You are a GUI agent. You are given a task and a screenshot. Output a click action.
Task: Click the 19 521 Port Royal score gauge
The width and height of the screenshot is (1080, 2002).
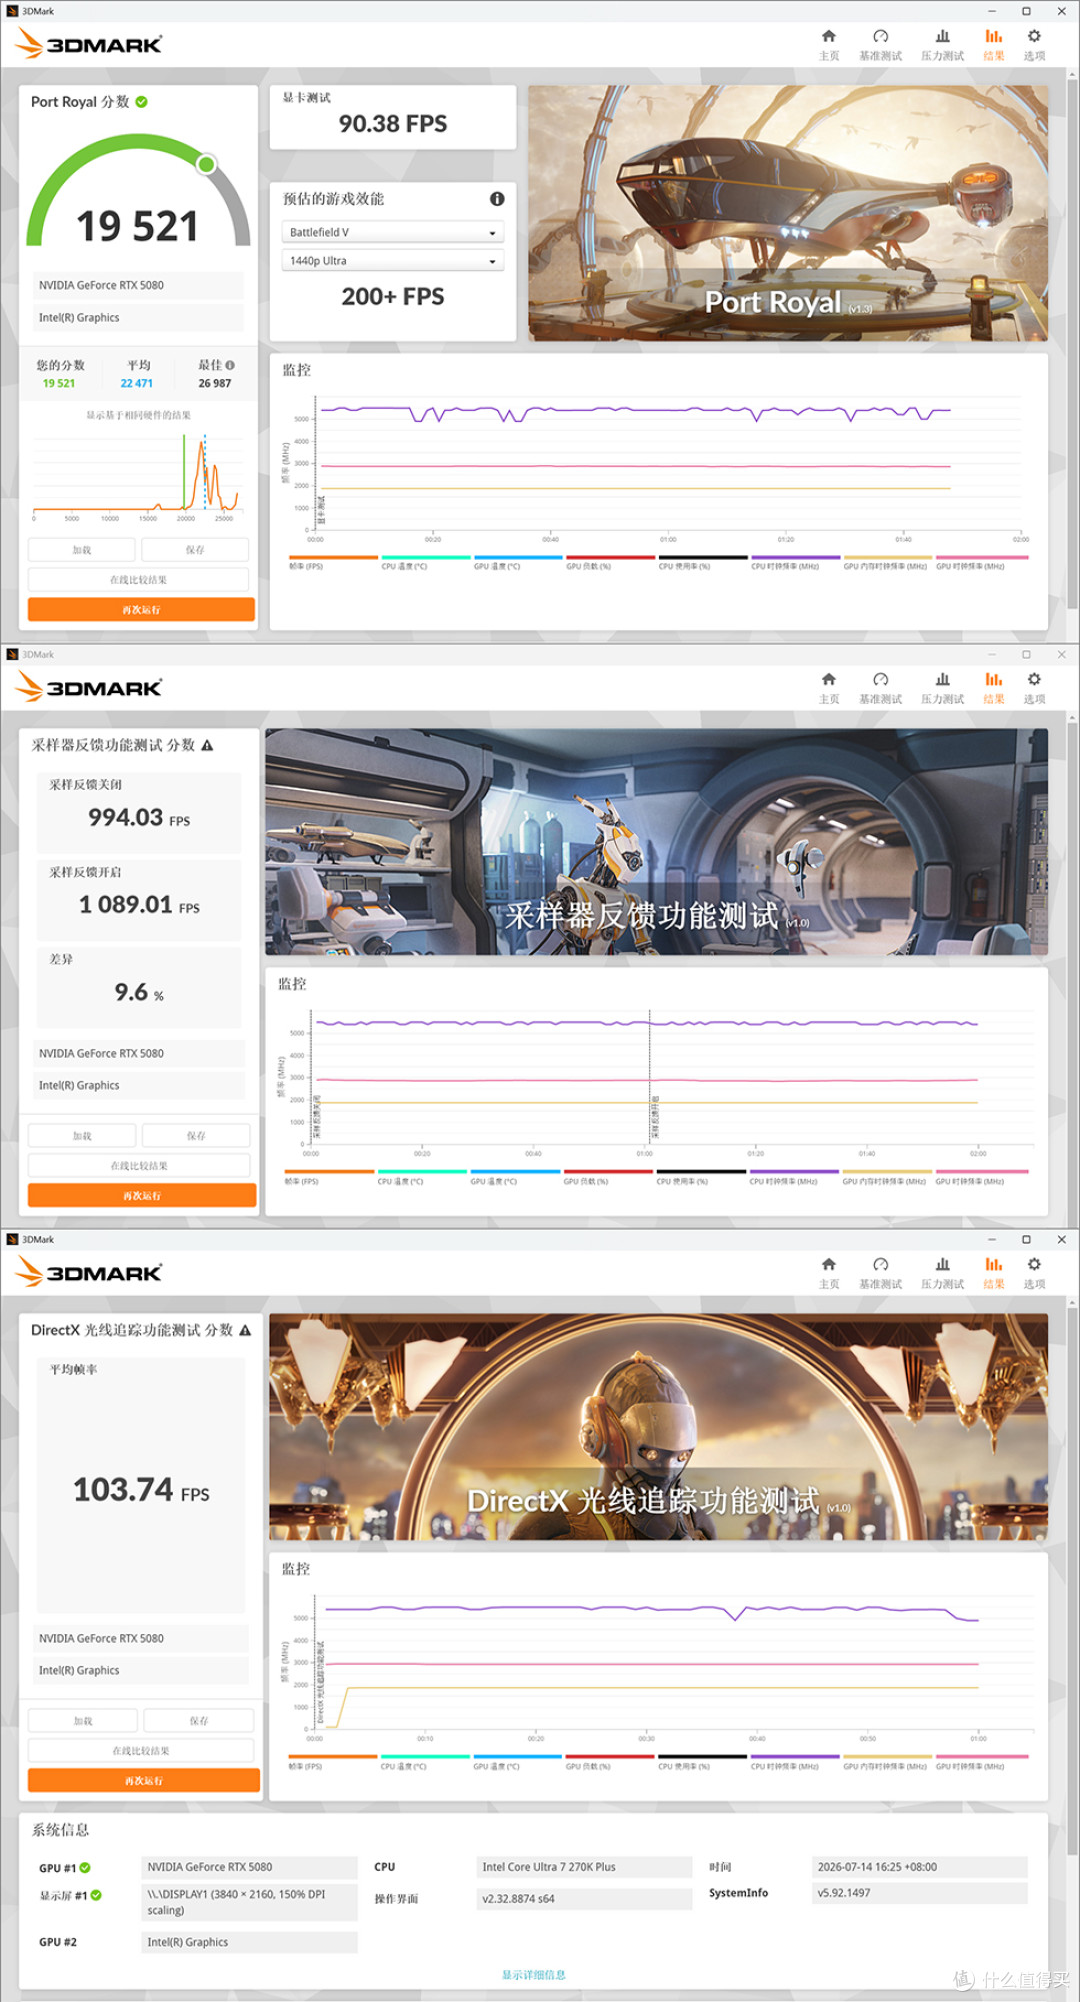[138, 192]
